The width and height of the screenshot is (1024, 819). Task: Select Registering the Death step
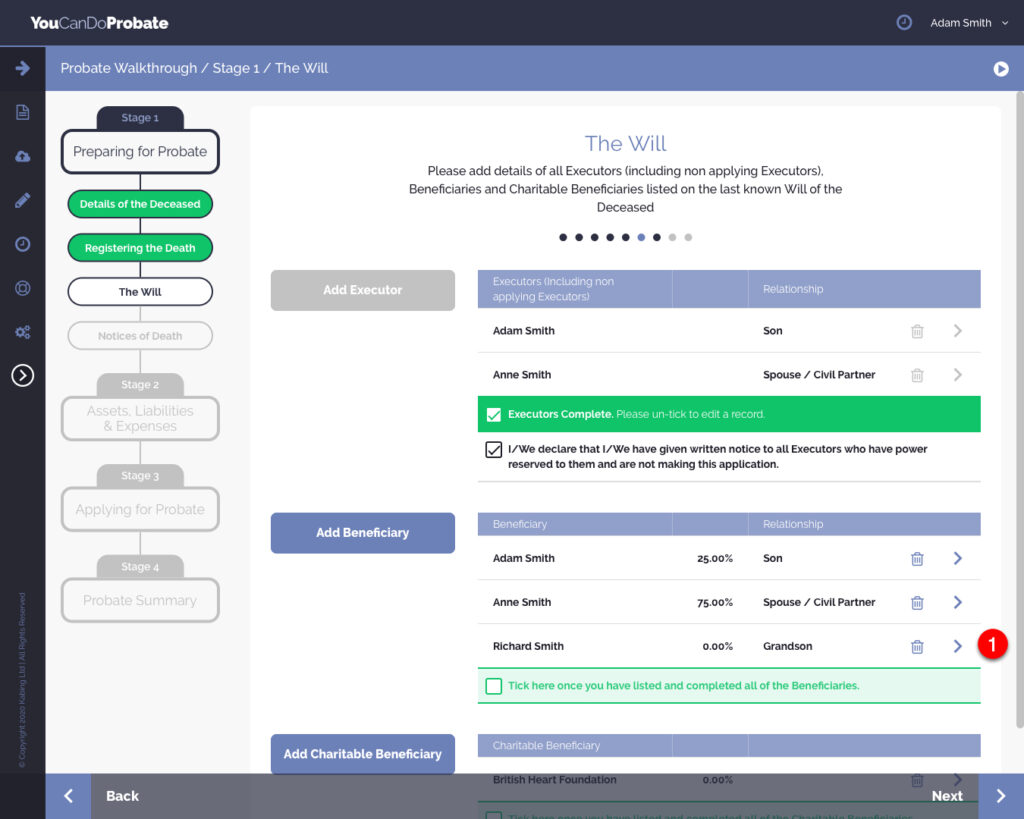click(x=140, y=248)
